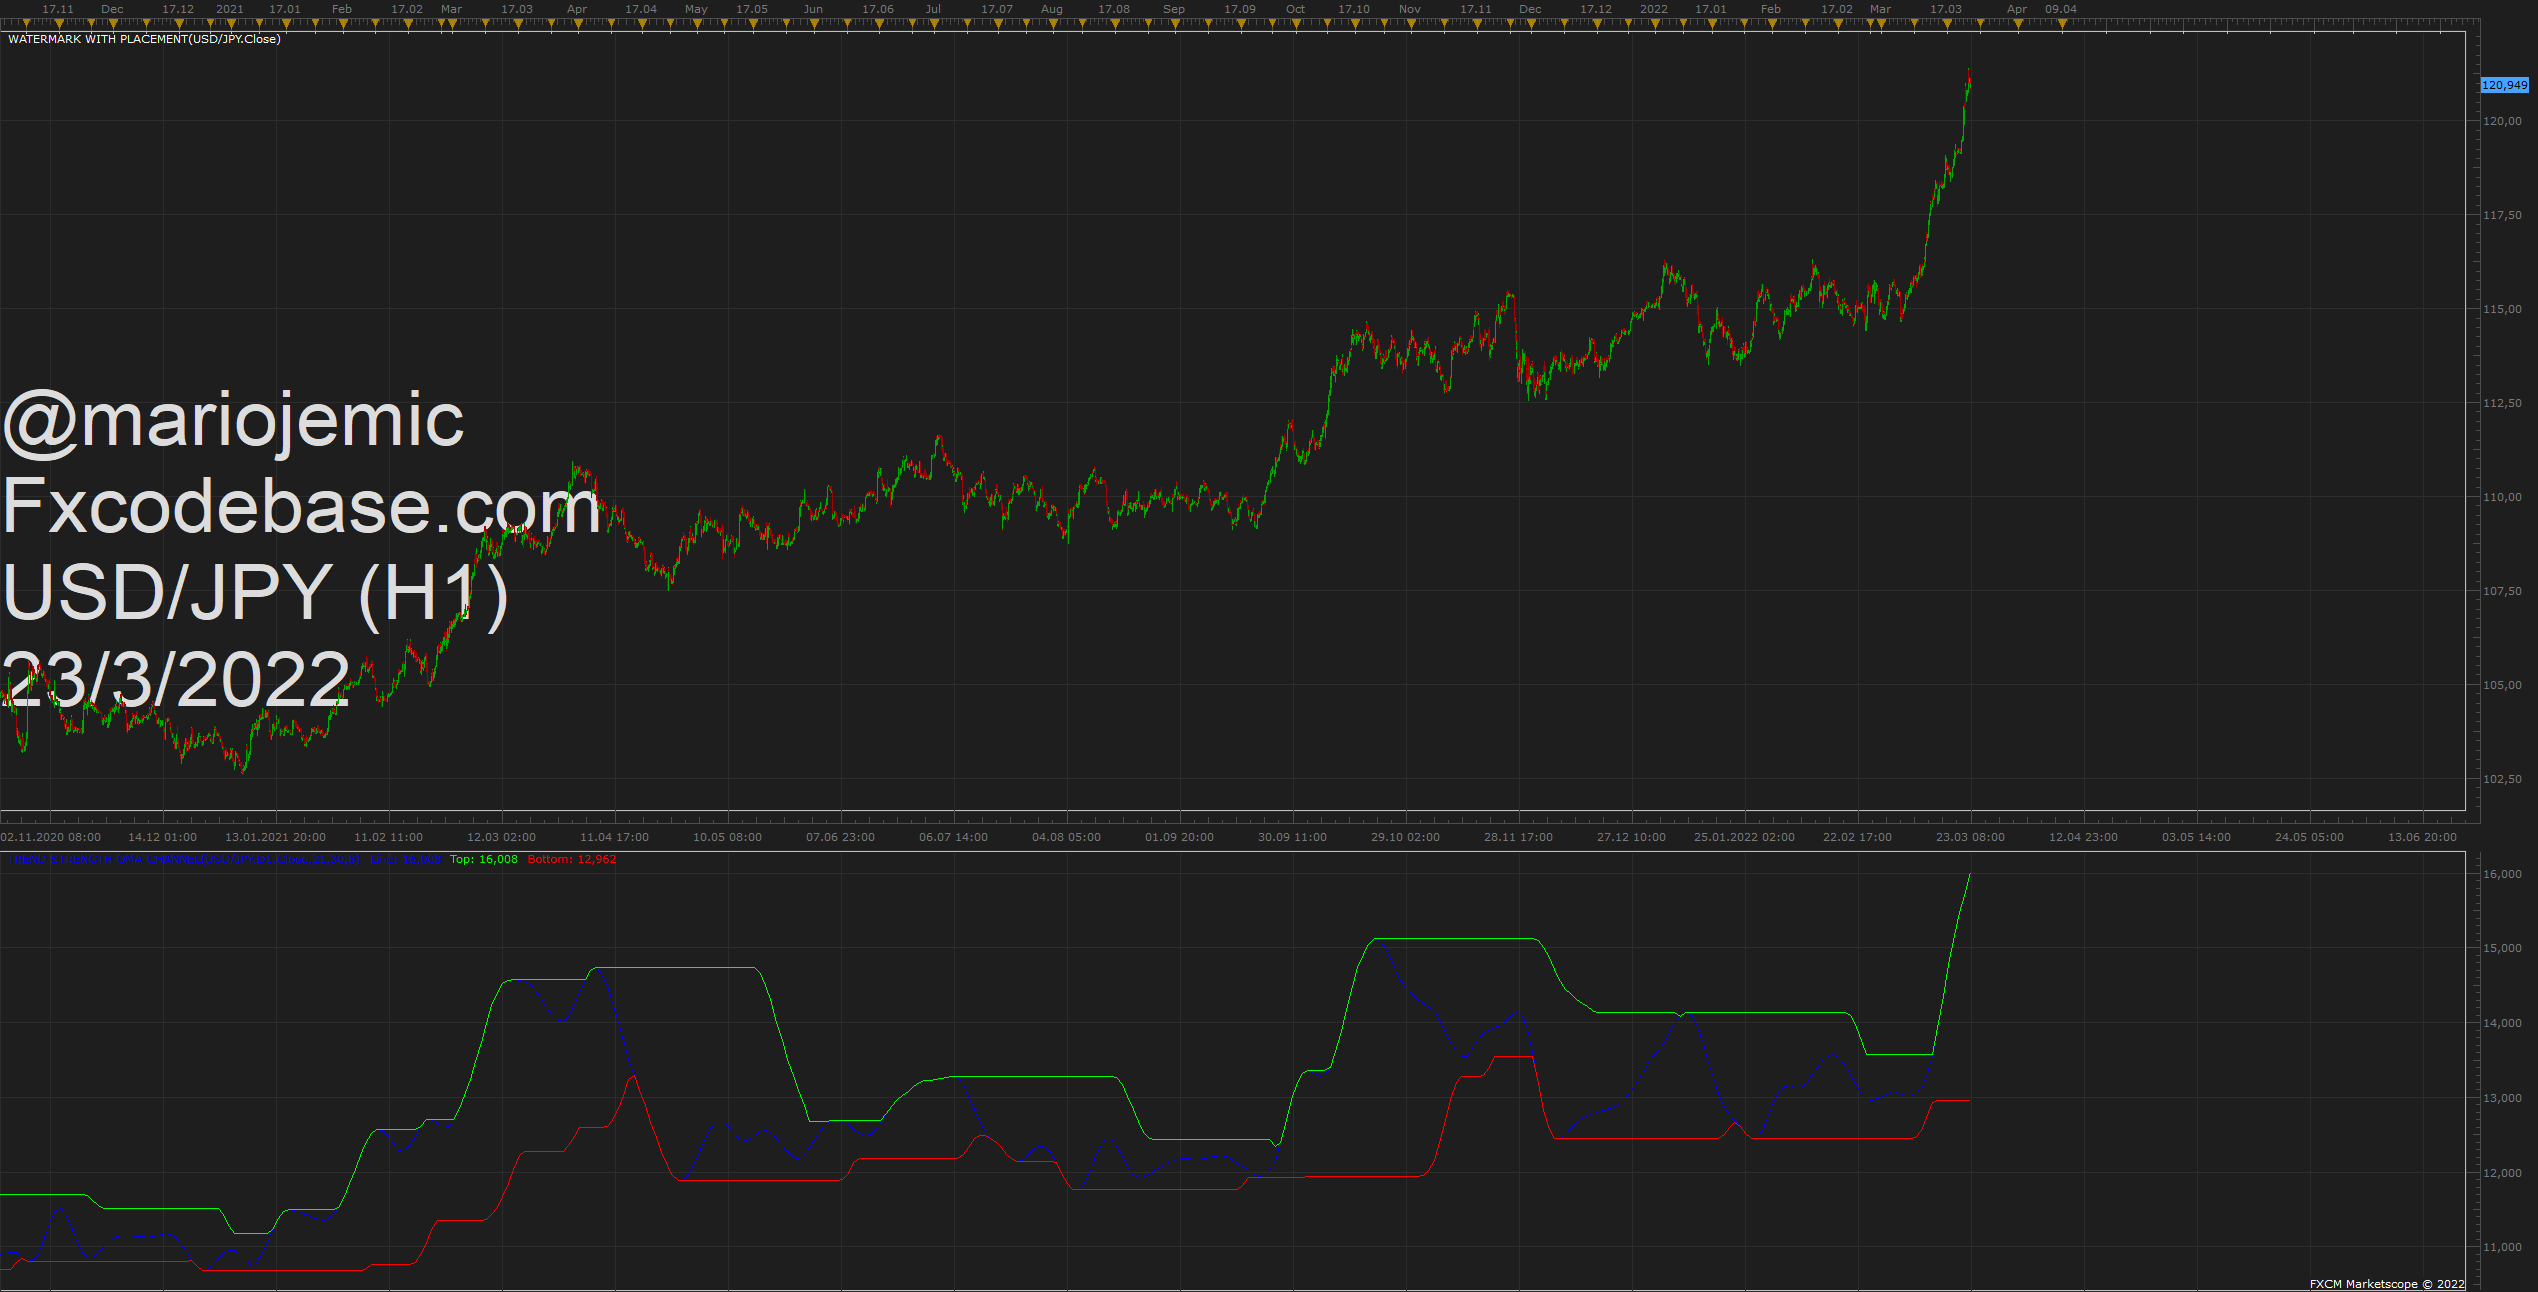The height and width of the screenshot is (1292, 2538).
Task: Click the 2021 year label on top timeline
Action: pos(230,9)
